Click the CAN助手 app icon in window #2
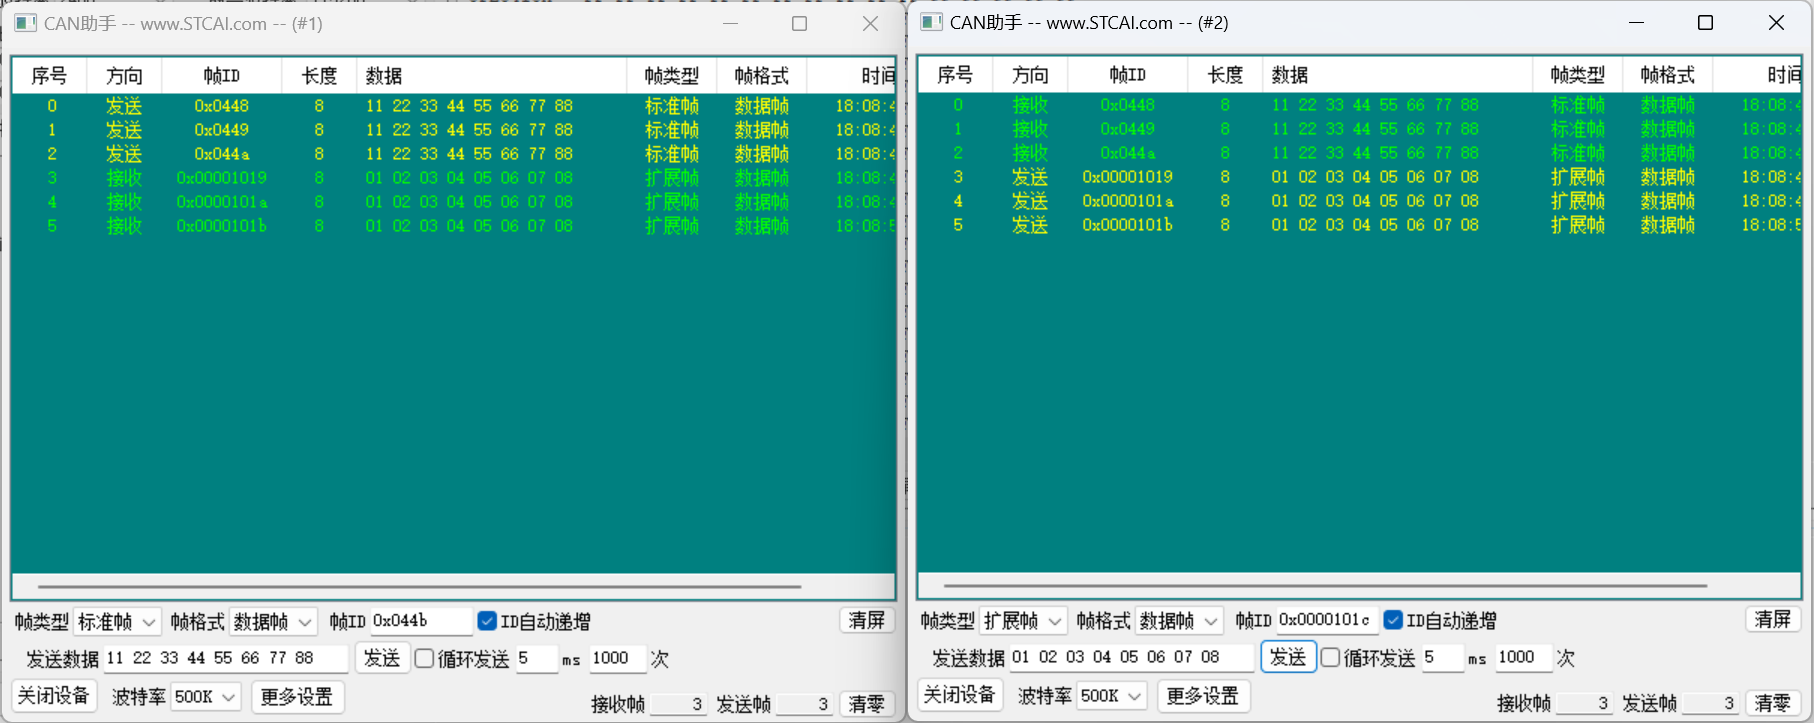 tap(931, 22)
